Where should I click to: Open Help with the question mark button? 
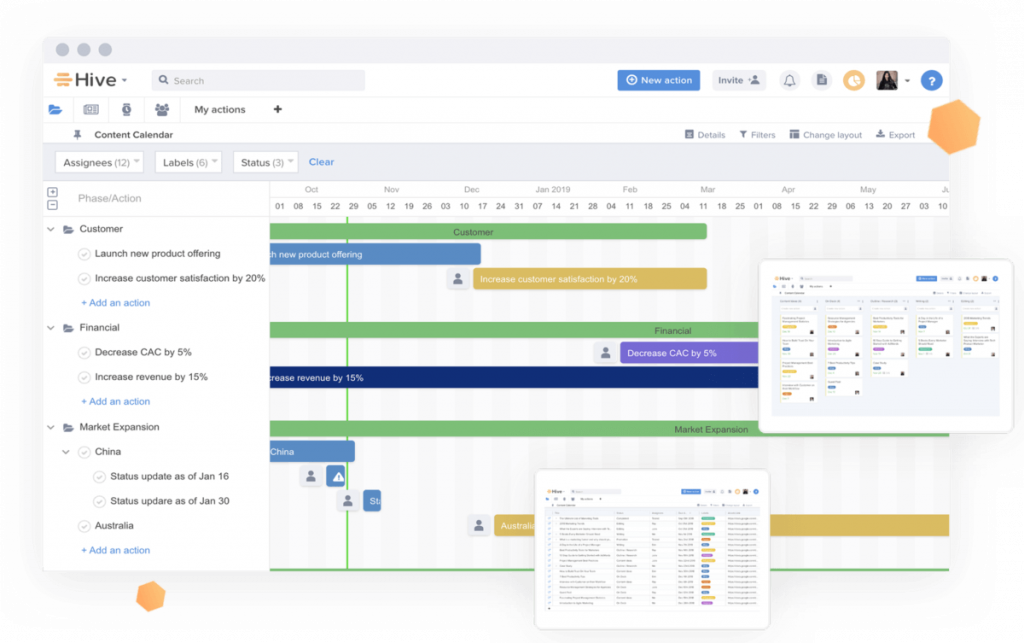tap(931, 81)
